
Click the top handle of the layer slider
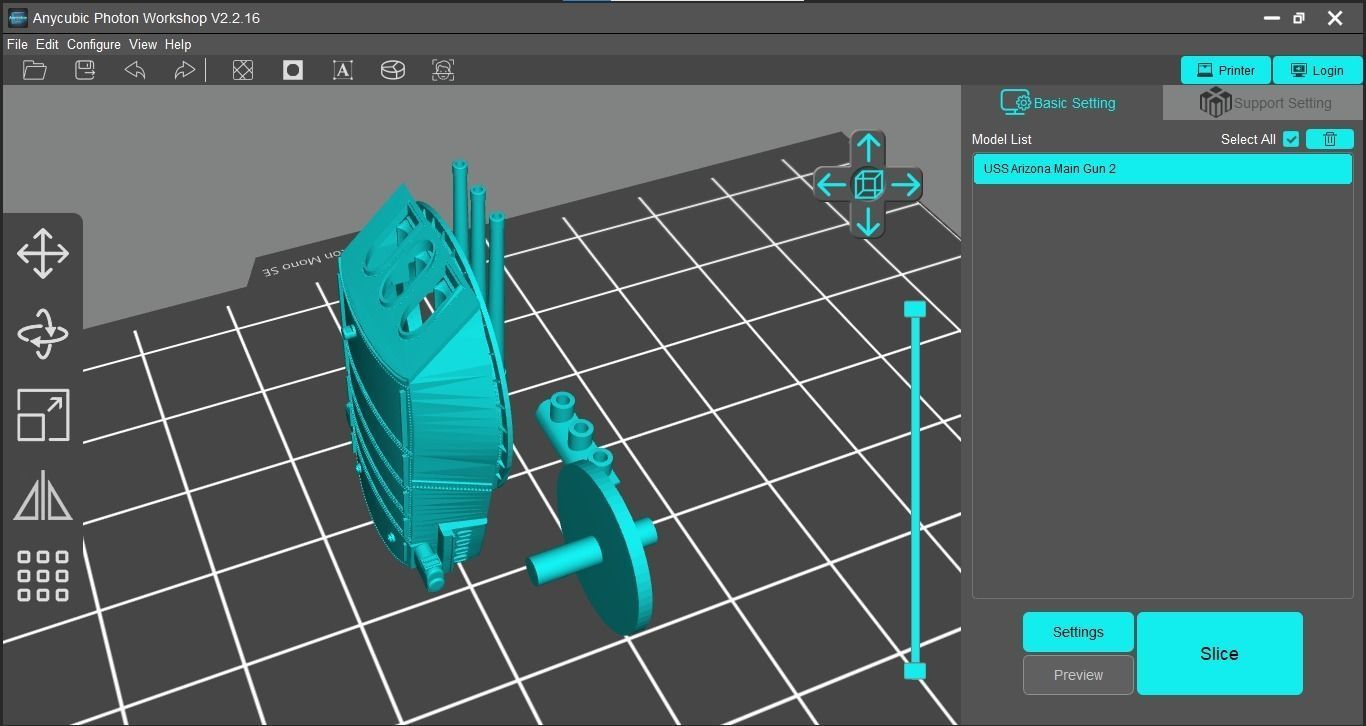pos(915,309)
